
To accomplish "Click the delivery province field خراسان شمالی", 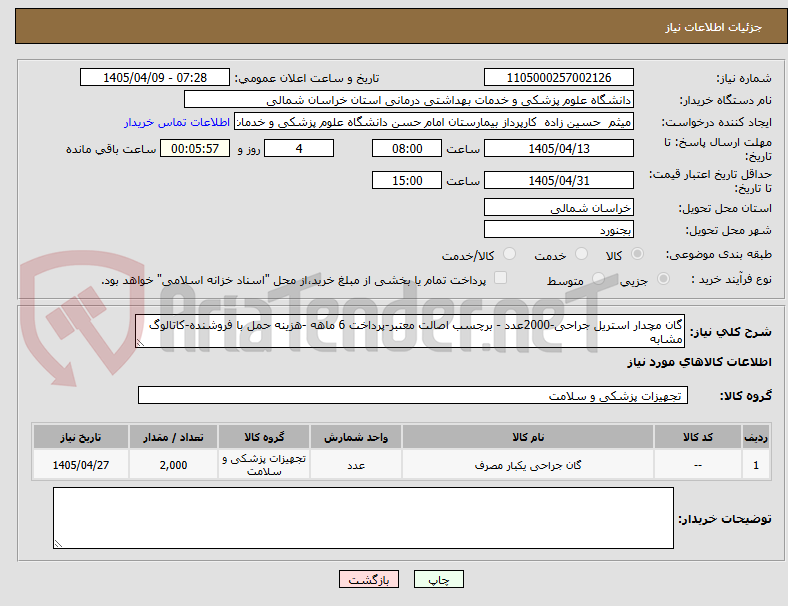I will tap(559, 208).
